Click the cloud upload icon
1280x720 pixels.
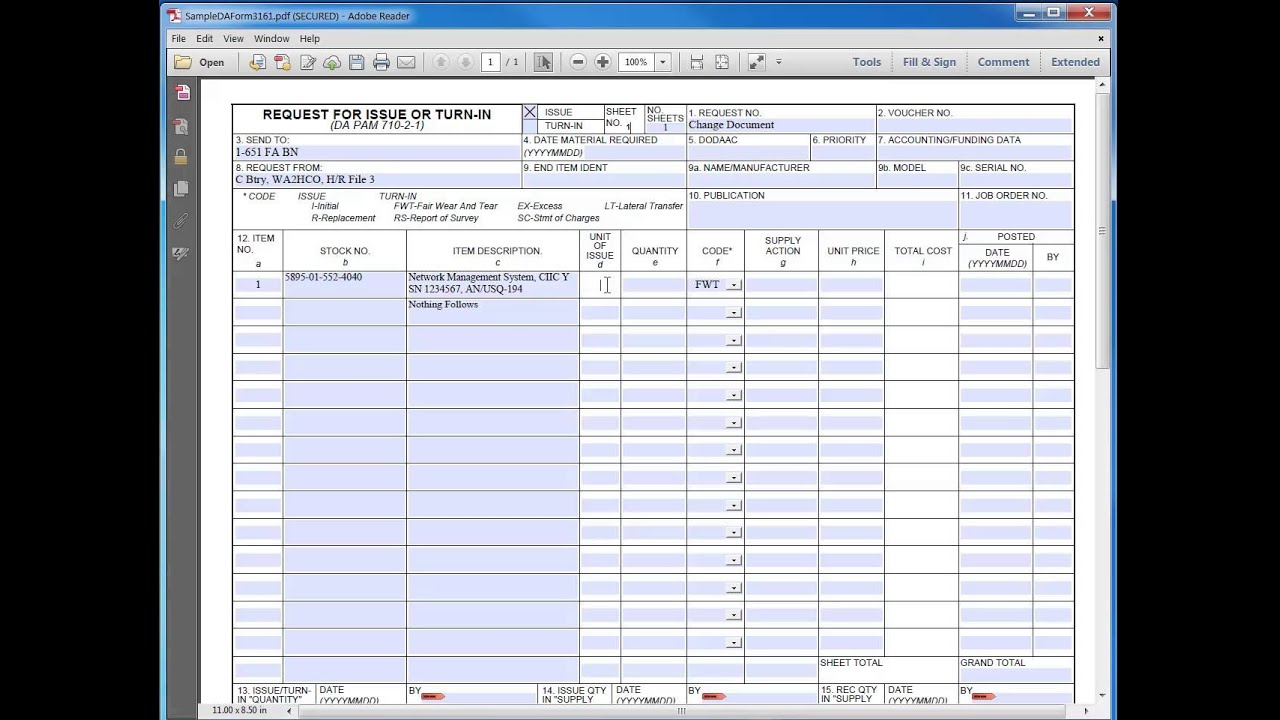coord(332,62)
